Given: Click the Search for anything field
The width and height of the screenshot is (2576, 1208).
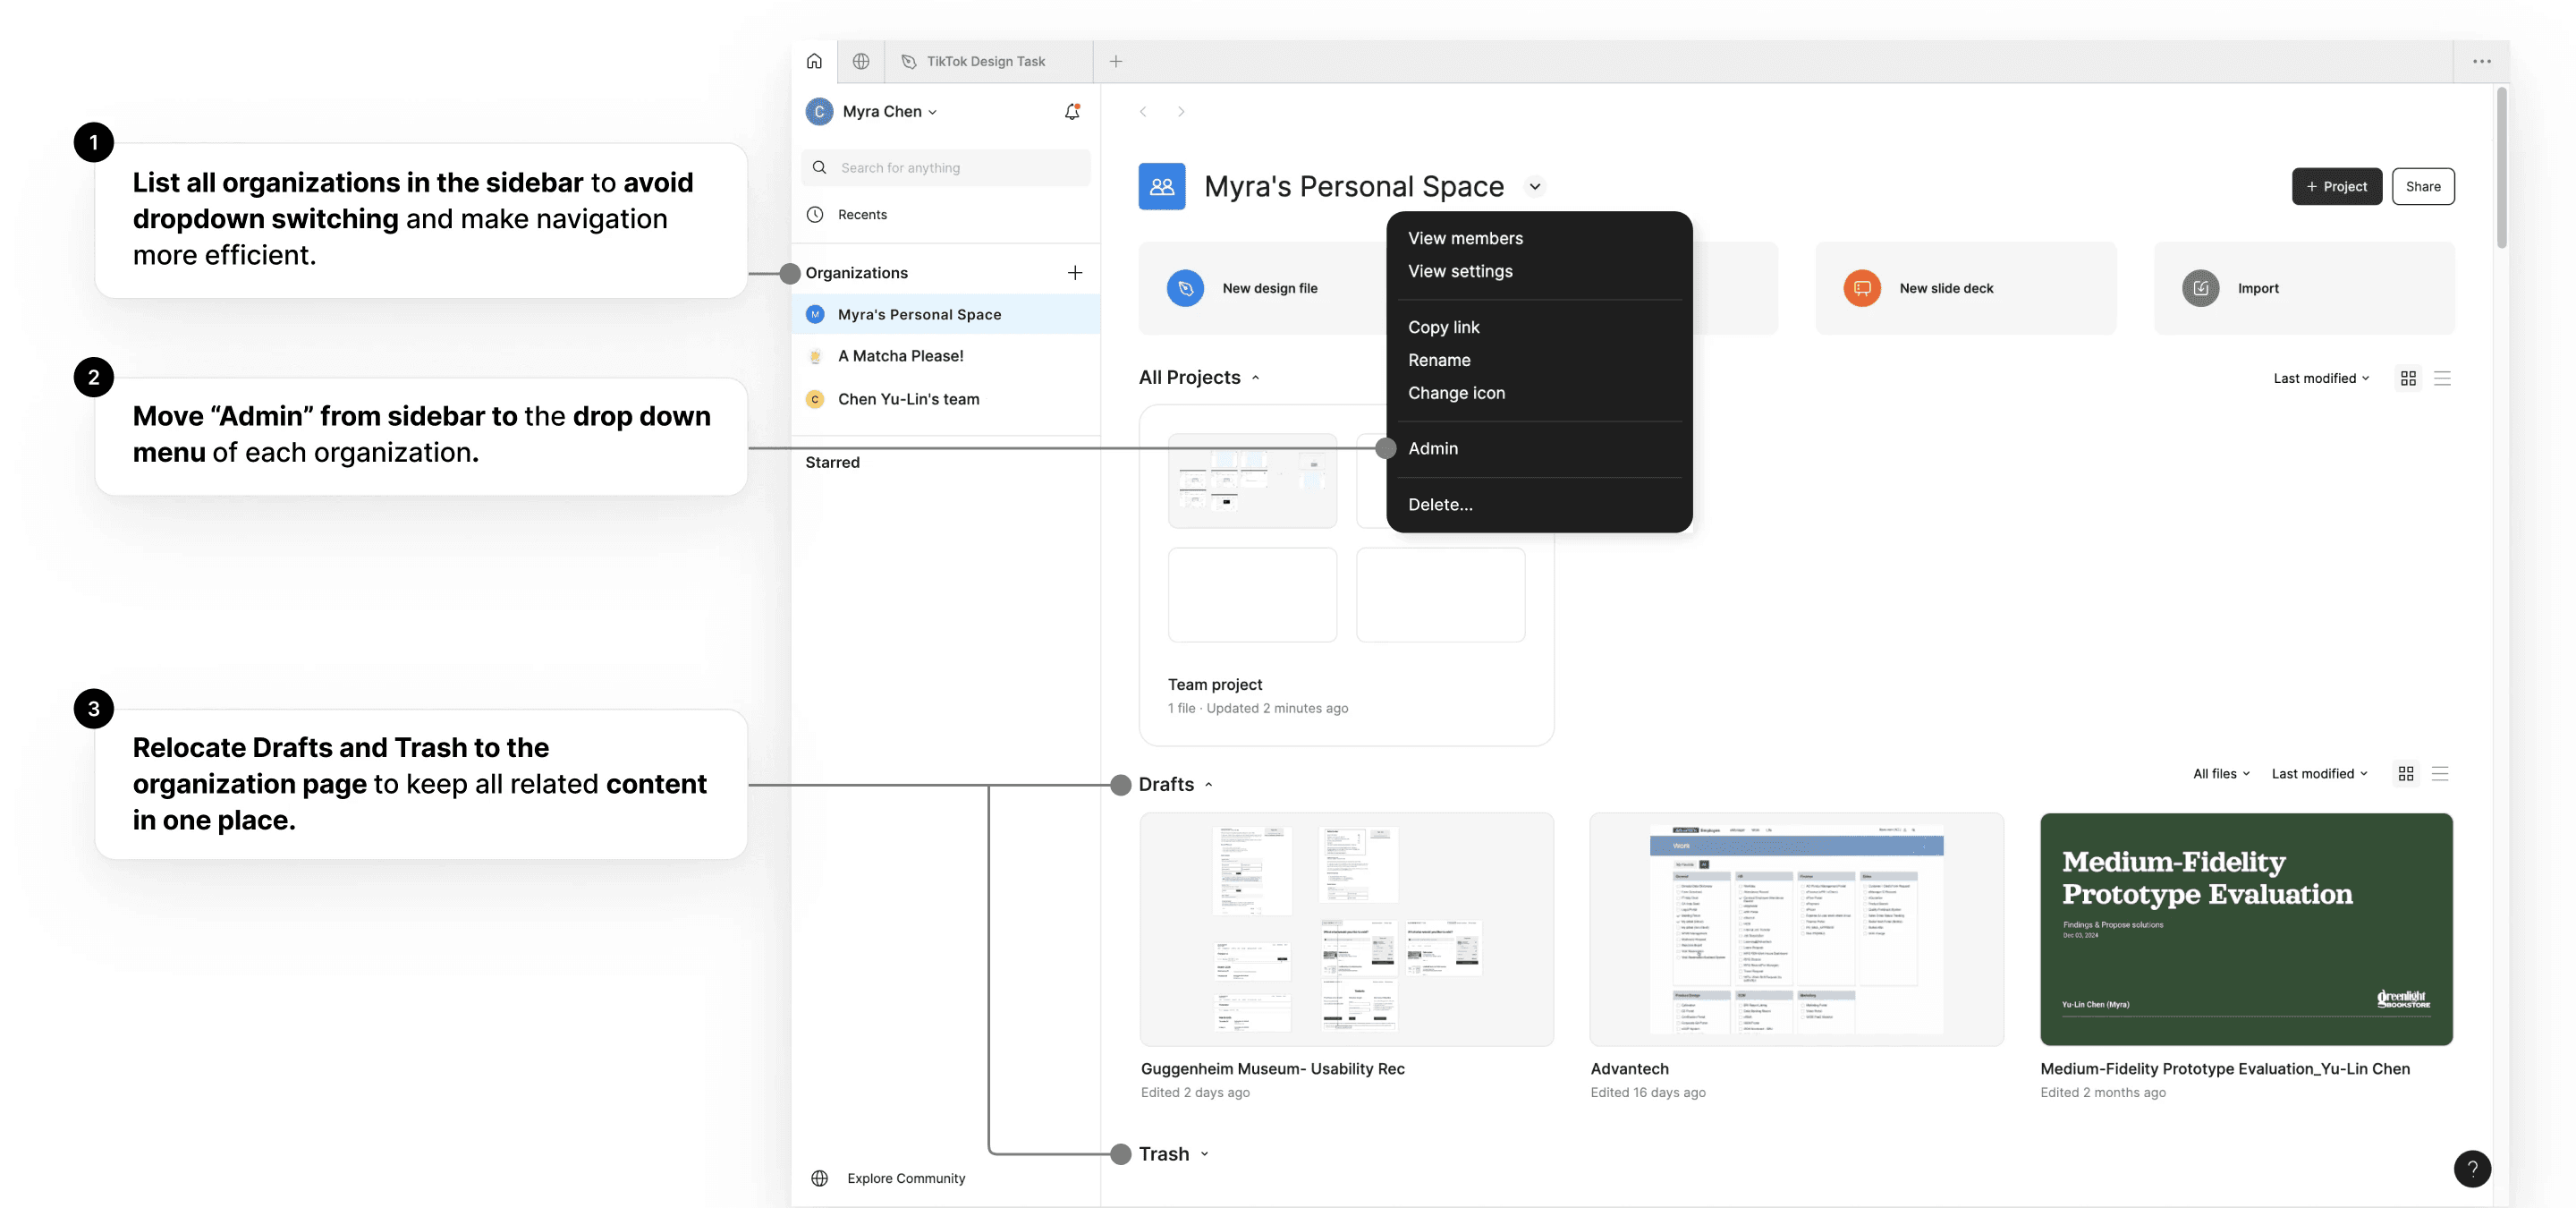Looking at the screenshot, I should (x=946, y=168).
